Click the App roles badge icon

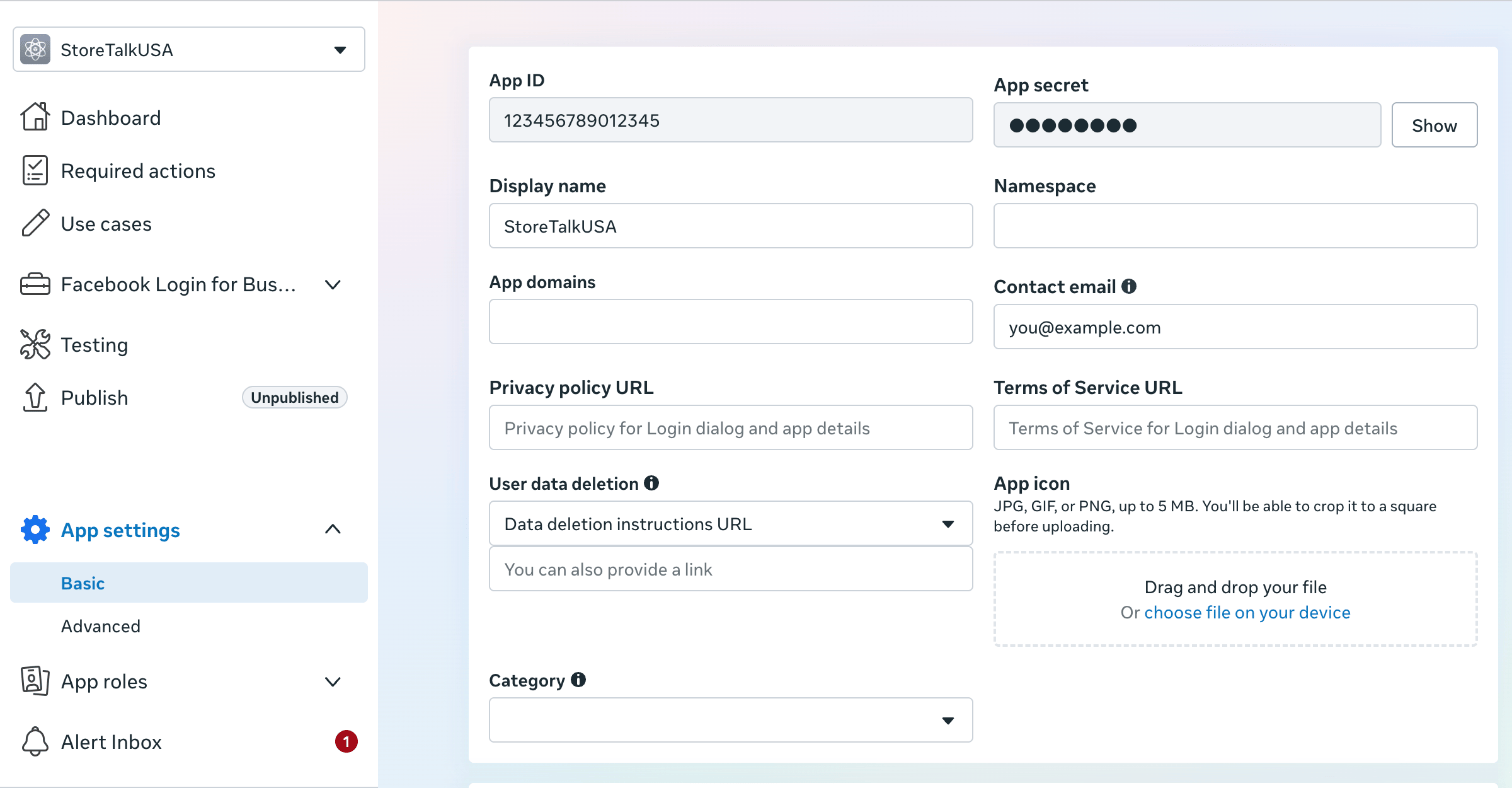click(x=35, y=681)
